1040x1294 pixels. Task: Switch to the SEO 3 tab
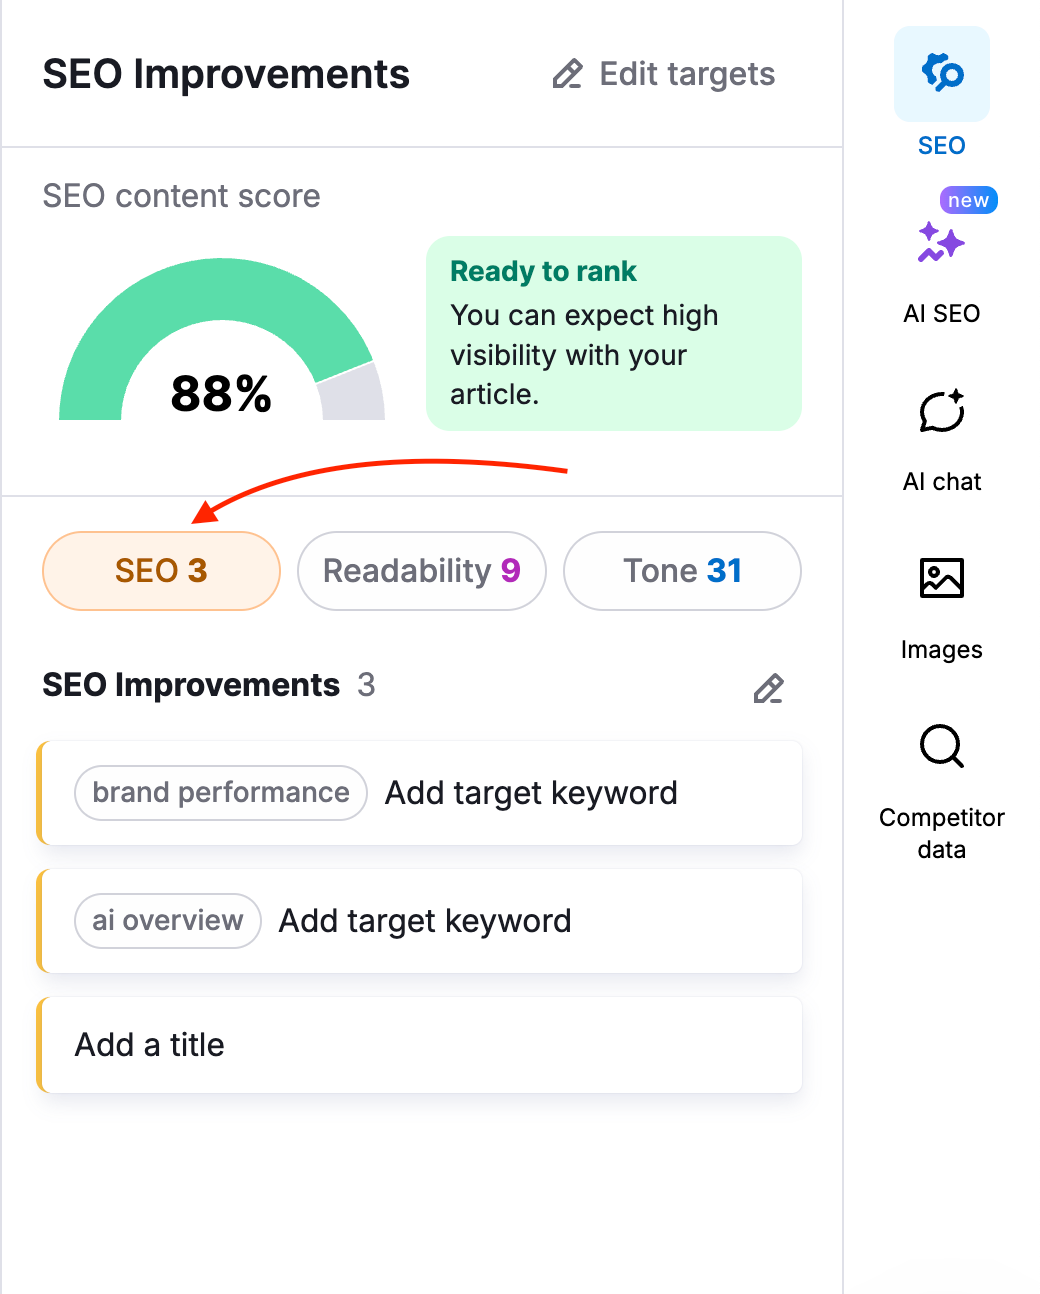[161, 571]
